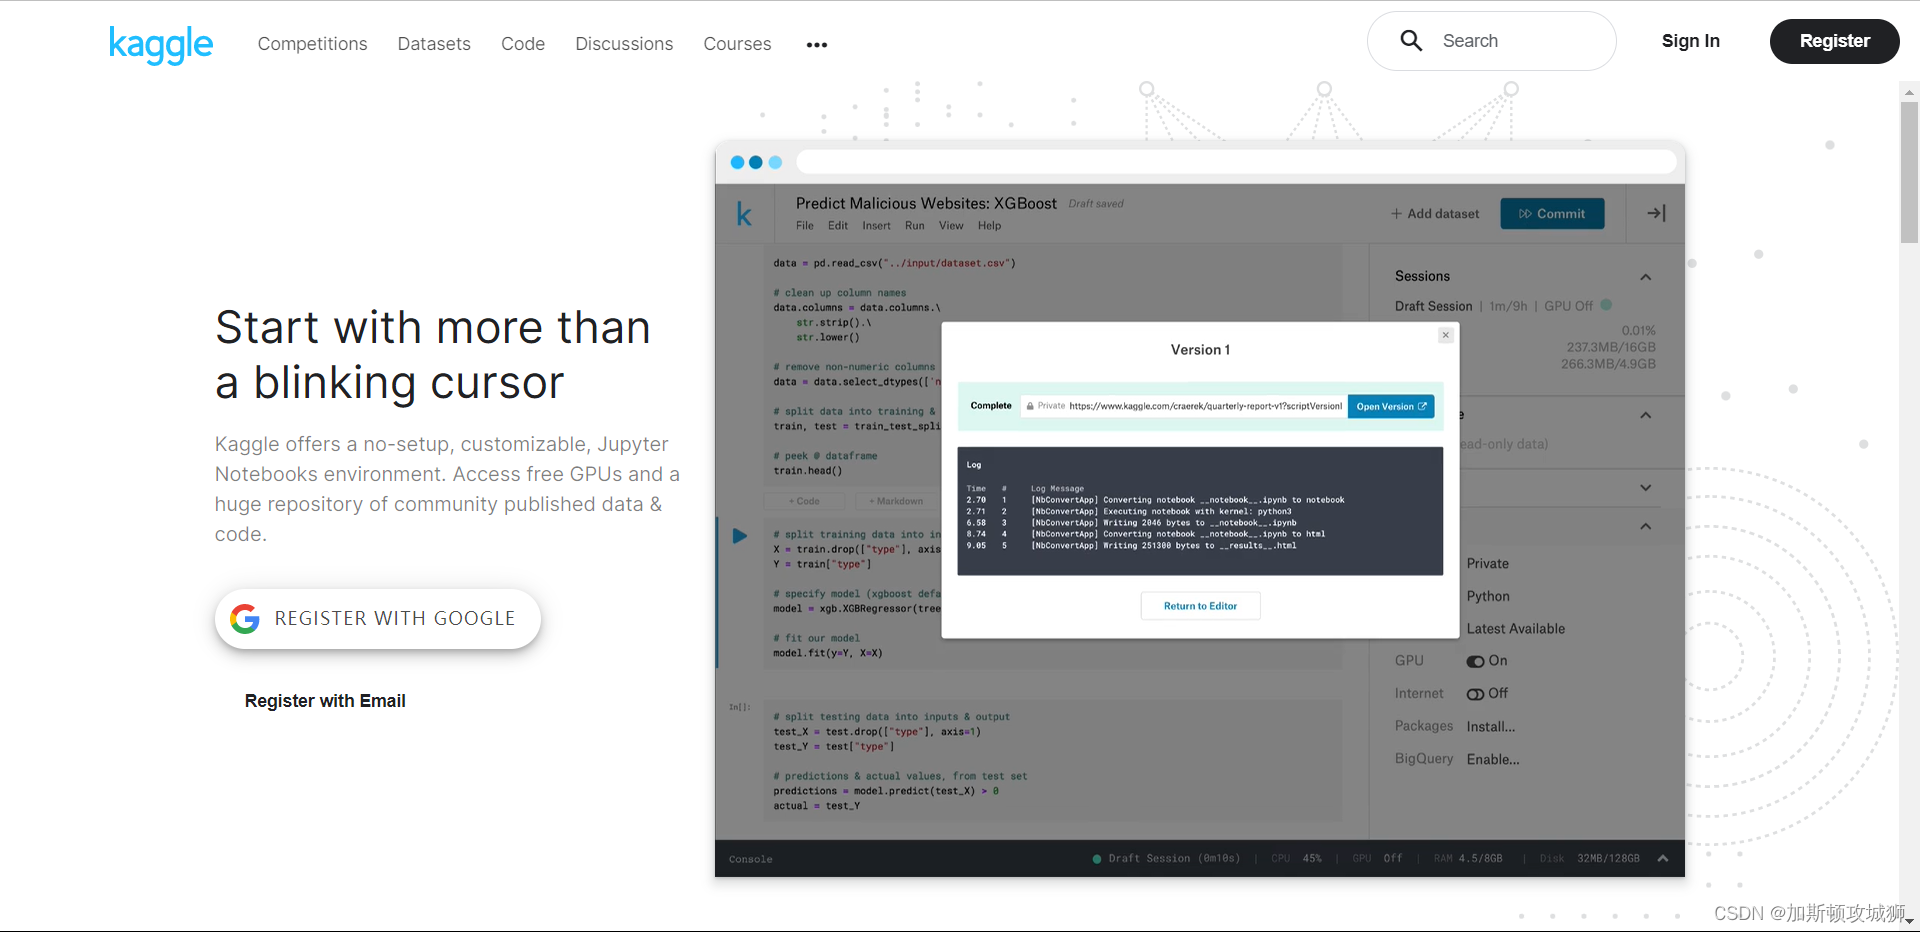Click the Google G logo icon
1920x932 pixels.
click(x=245, y=619)
